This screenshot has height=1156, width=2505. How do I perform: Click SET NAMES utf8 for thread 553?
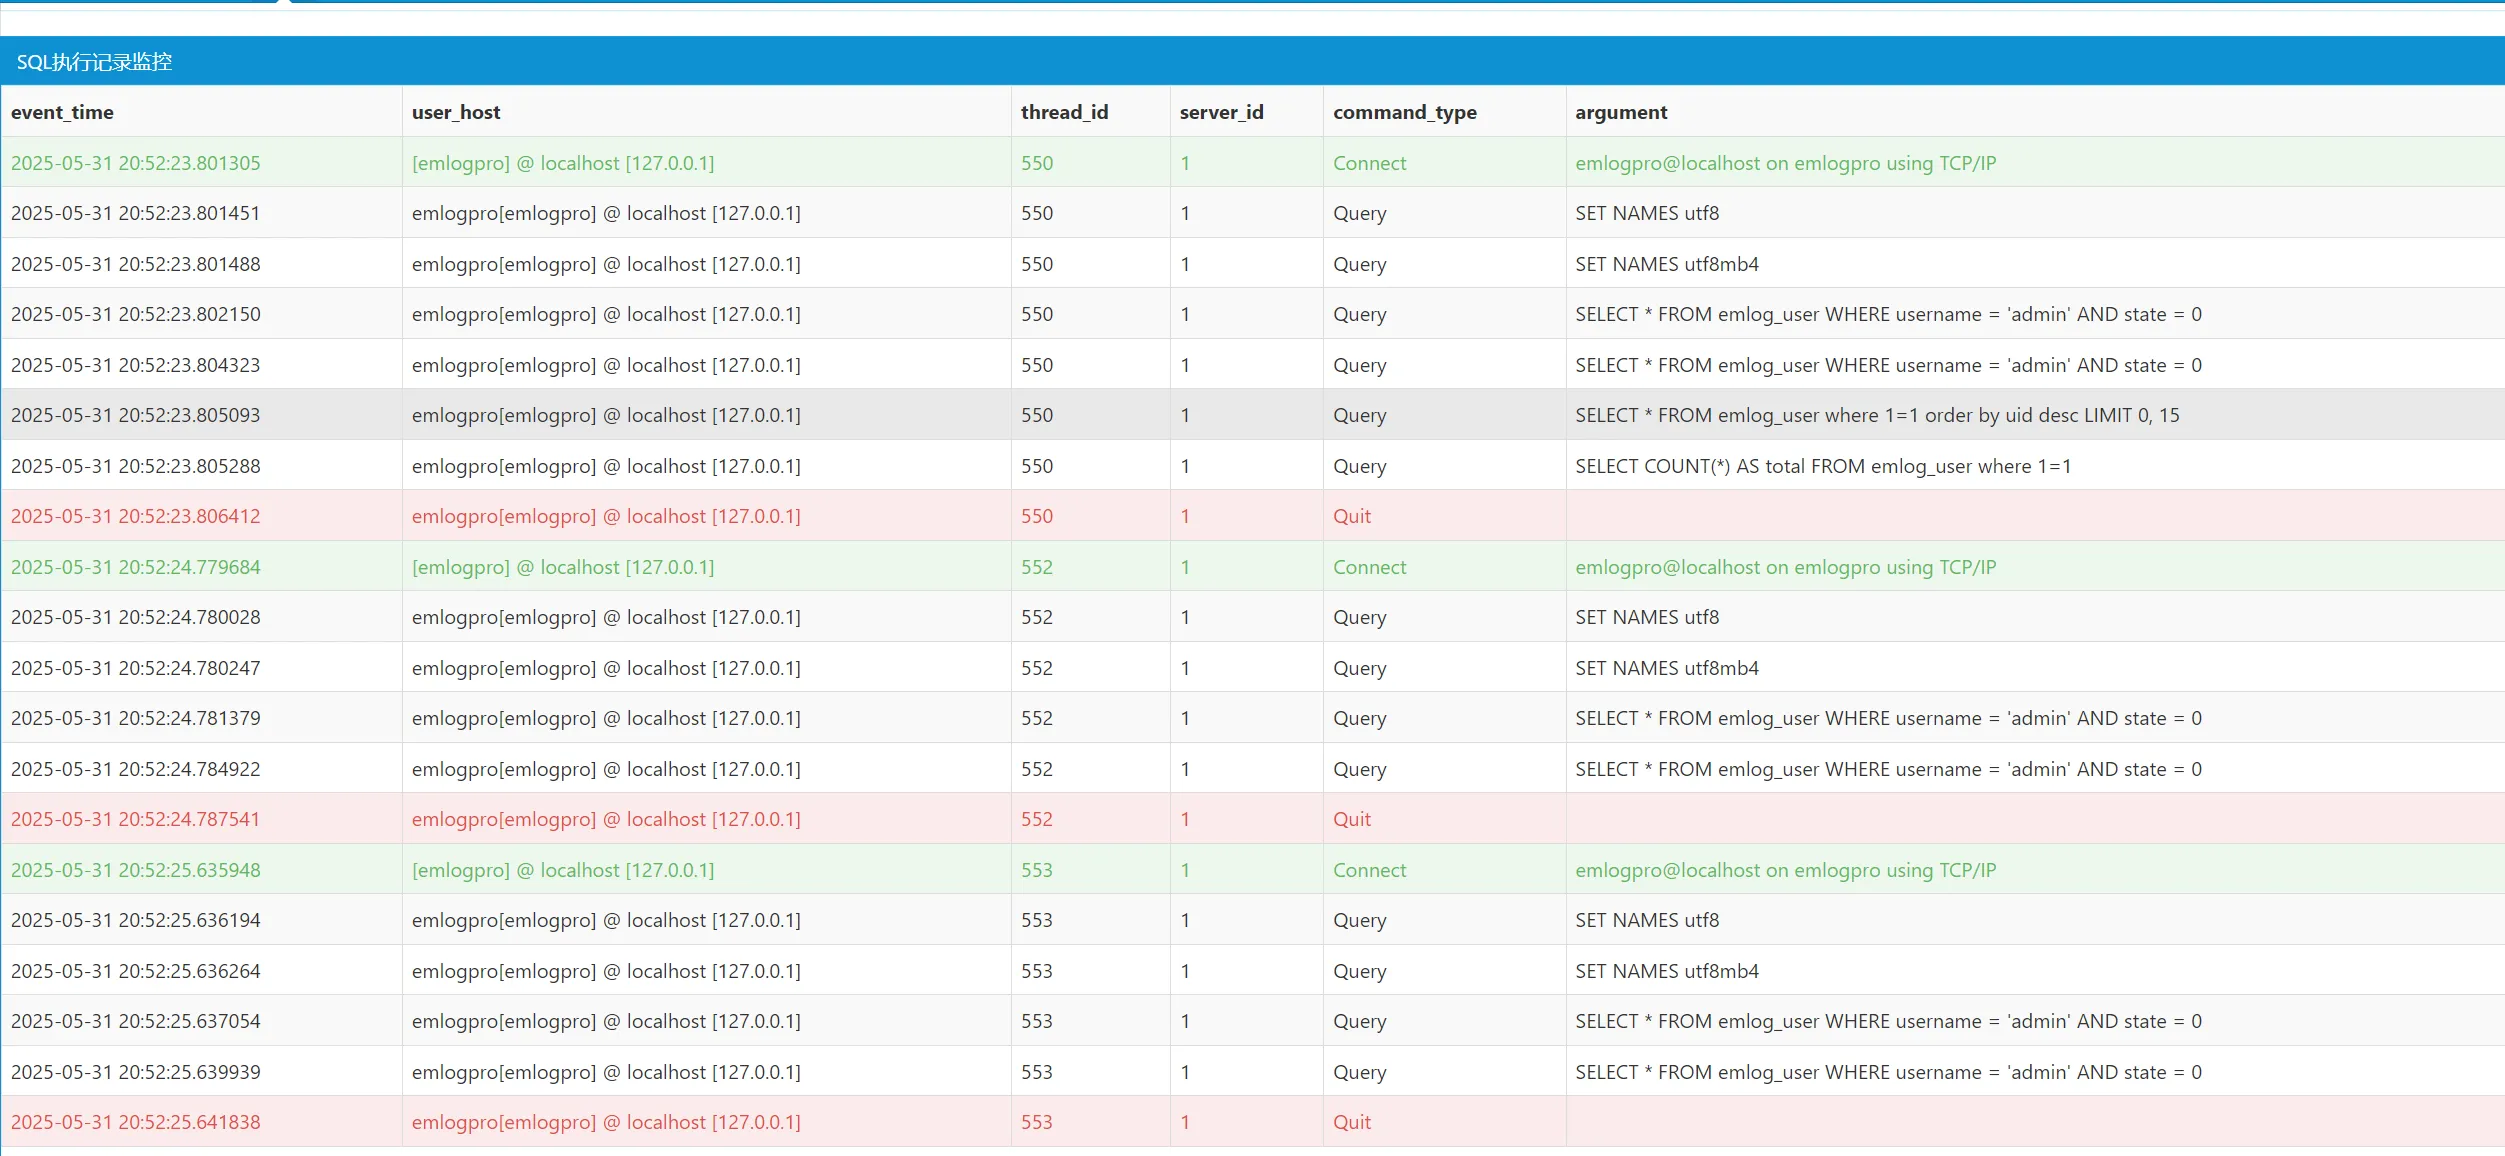coord(1646,920)
